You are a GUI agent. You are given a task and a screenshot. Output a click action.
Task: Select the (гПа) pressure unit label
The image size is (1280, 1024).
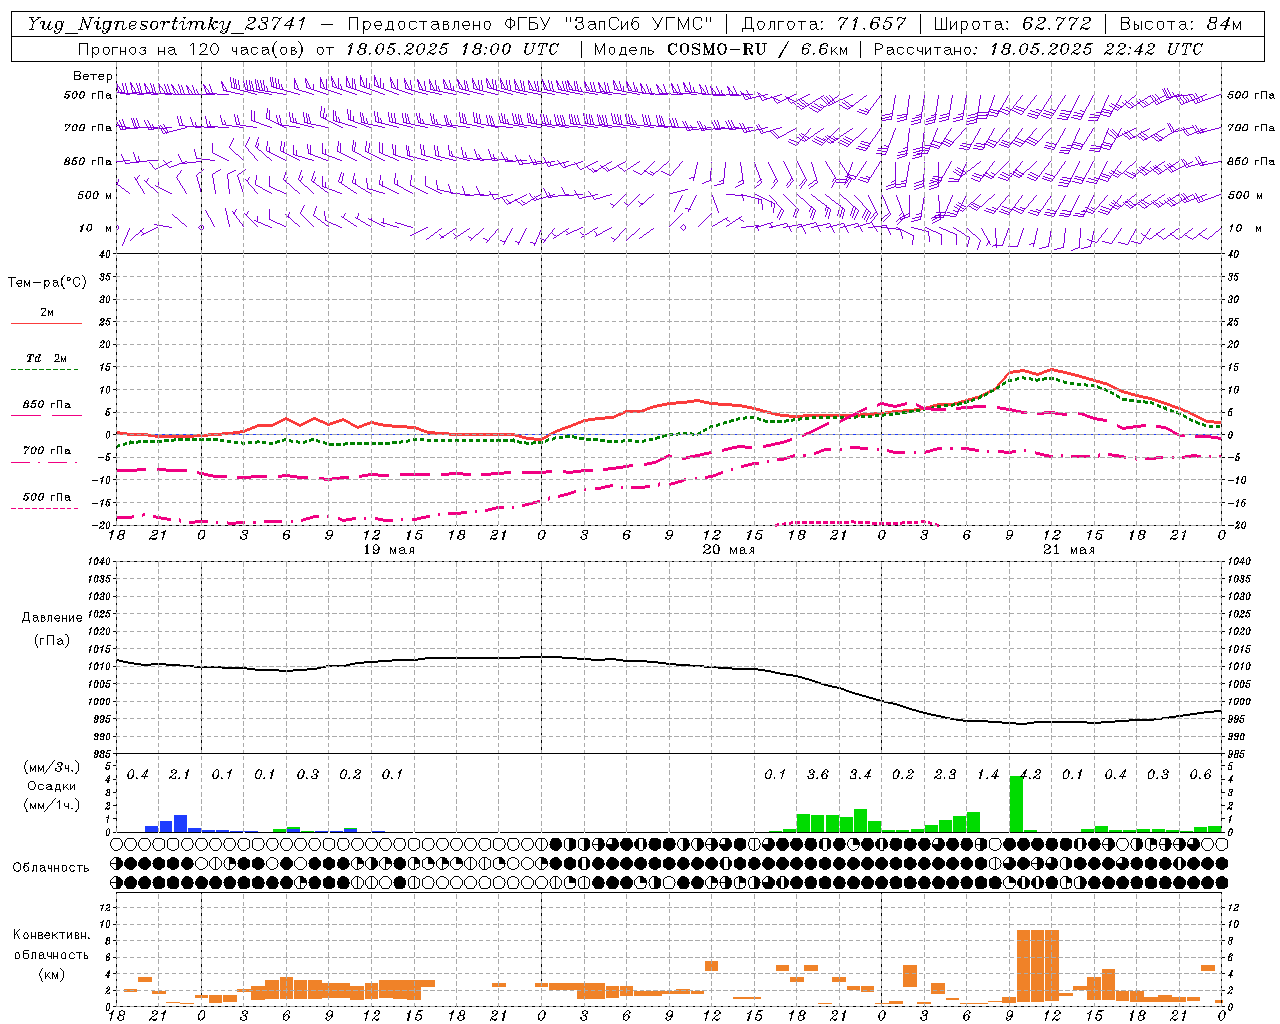(52, 640)
